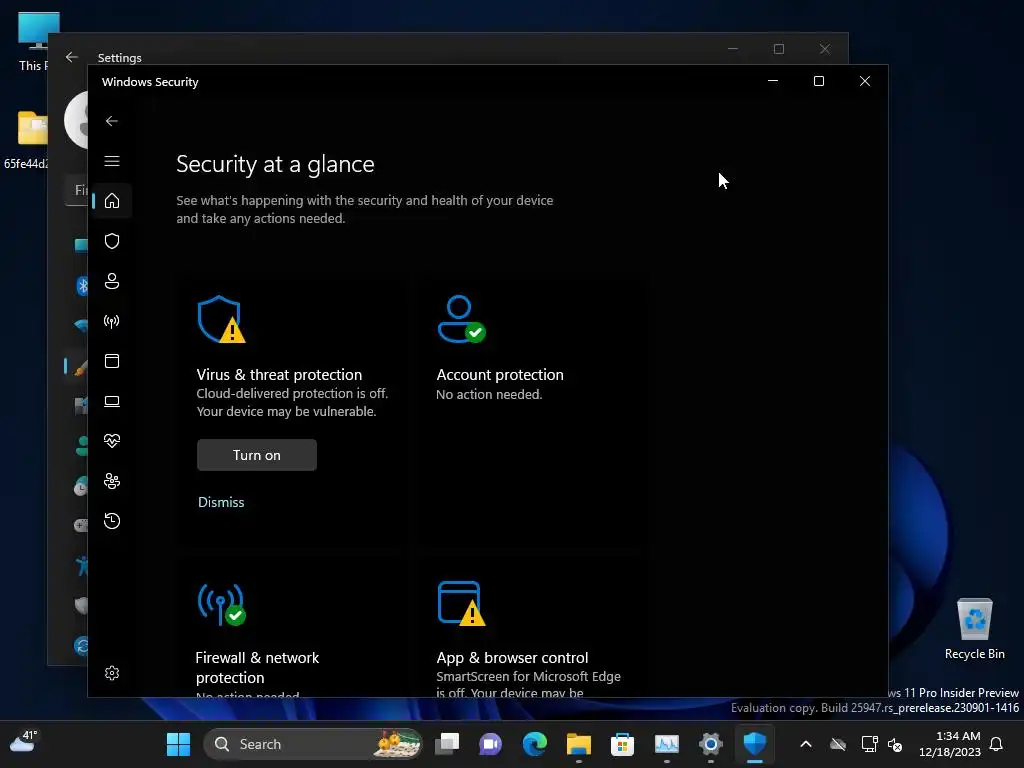
Task: Click Windows Security shield in taskbar
Action: point(755,744)
